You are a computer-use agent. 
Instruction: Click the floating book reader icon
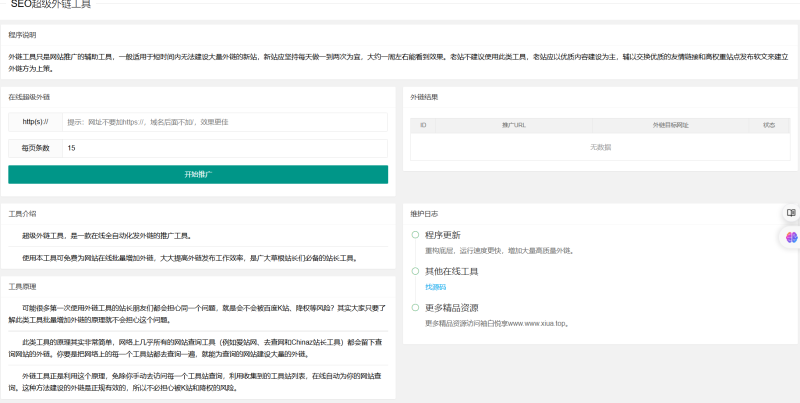pos(791,213)
